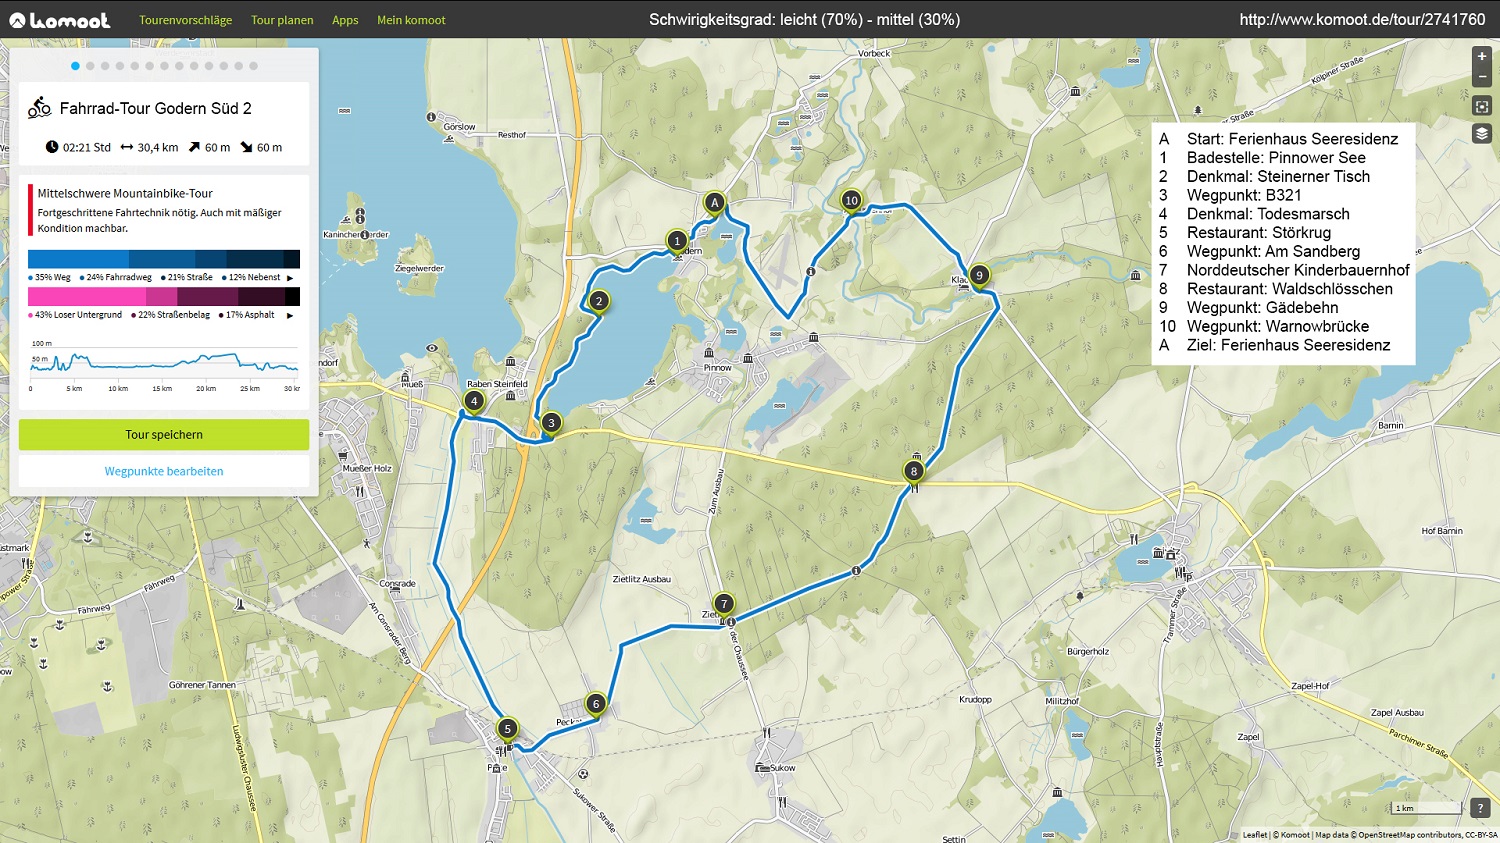The width and height of the screenshot is (1500, 843).
Task: Expand surface types list arrow after Asphalt
Action: pyautogui.click(x=290, y=315)
